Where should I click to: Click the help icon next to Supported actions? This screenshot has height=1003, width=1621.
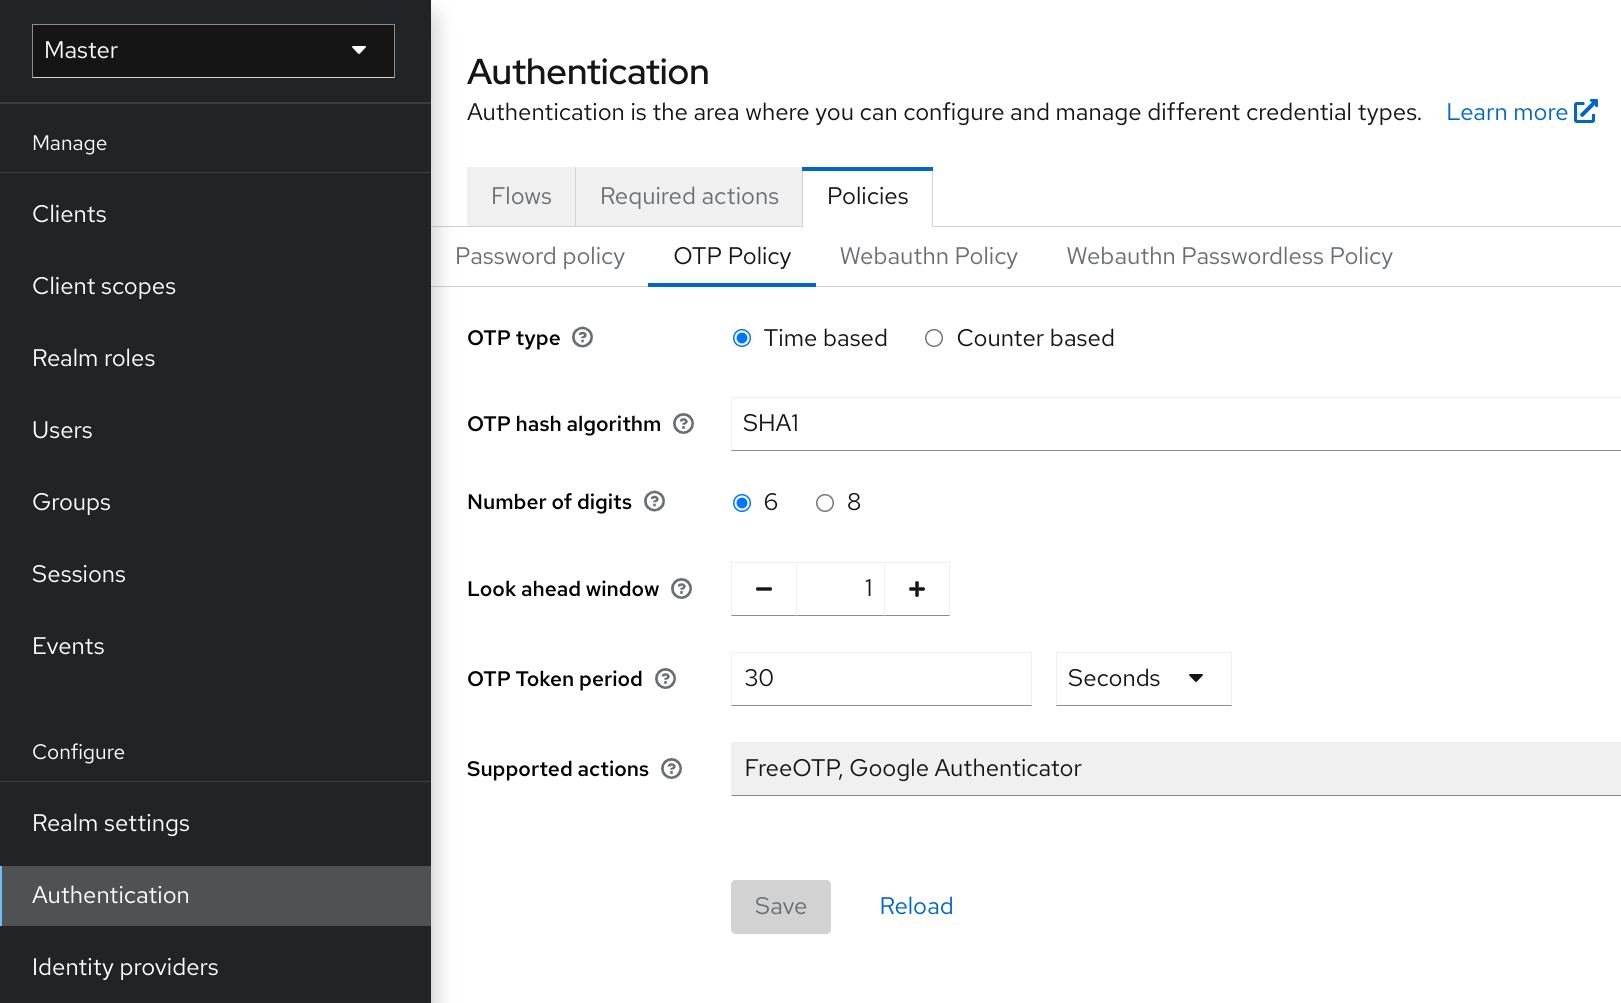671,768
